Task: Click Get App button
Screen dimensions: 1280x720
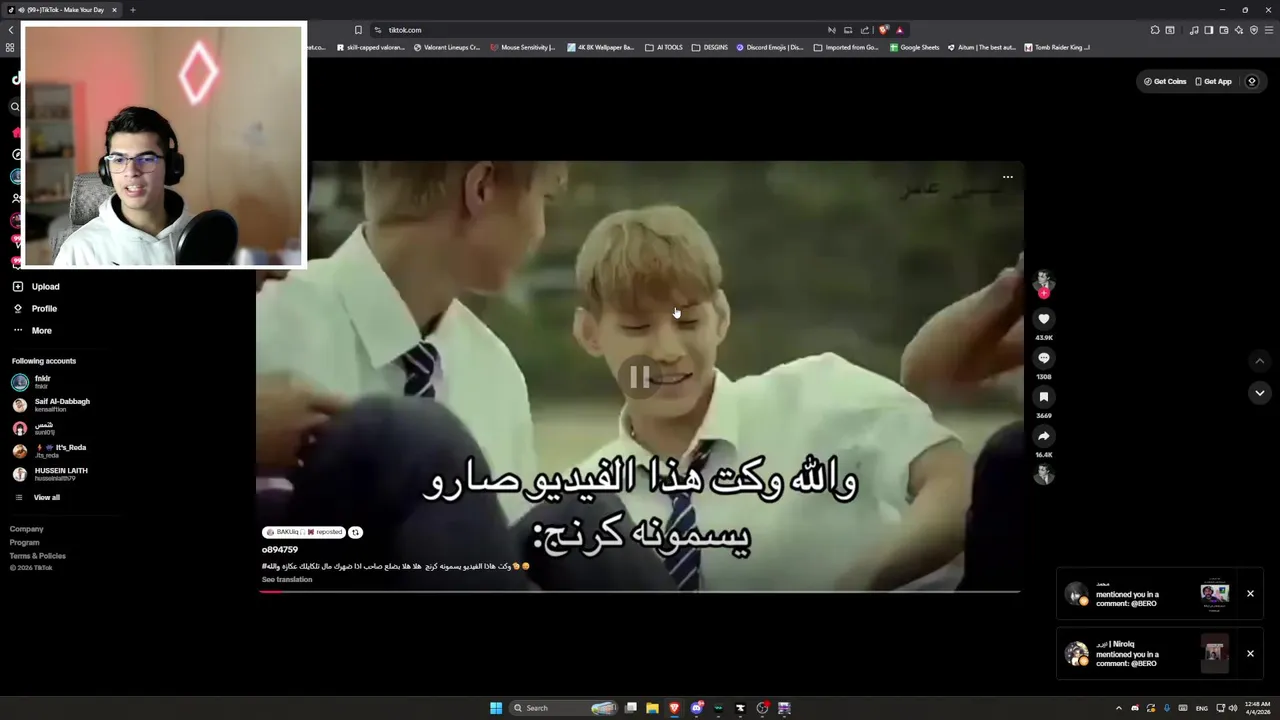Action: [1214, 81]
